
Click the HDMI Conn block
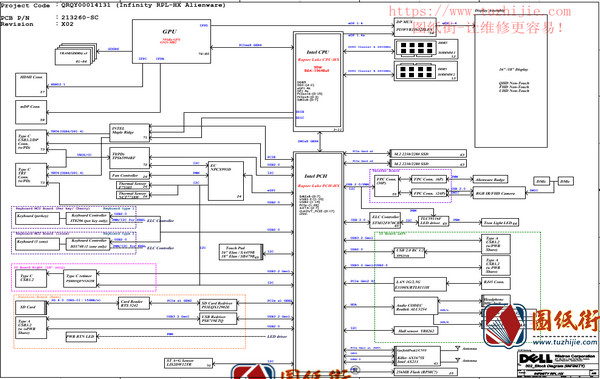coord(31,85)
